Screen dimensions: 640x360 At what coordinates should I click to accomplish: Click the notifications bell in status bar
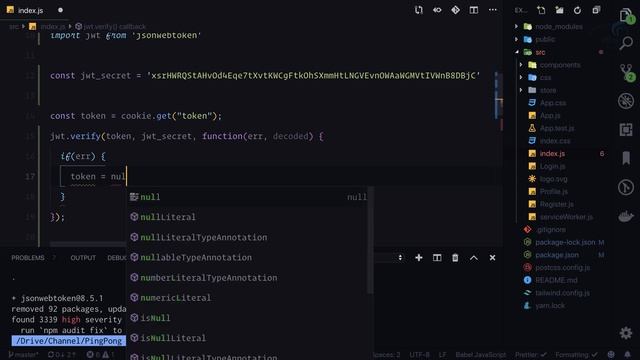[627, 355]
